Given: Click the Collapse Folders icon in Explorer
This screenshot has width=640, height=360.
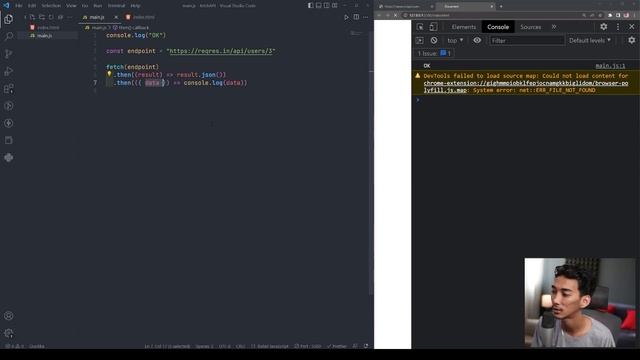Looking at the screenshot, I should click(60, 17).
